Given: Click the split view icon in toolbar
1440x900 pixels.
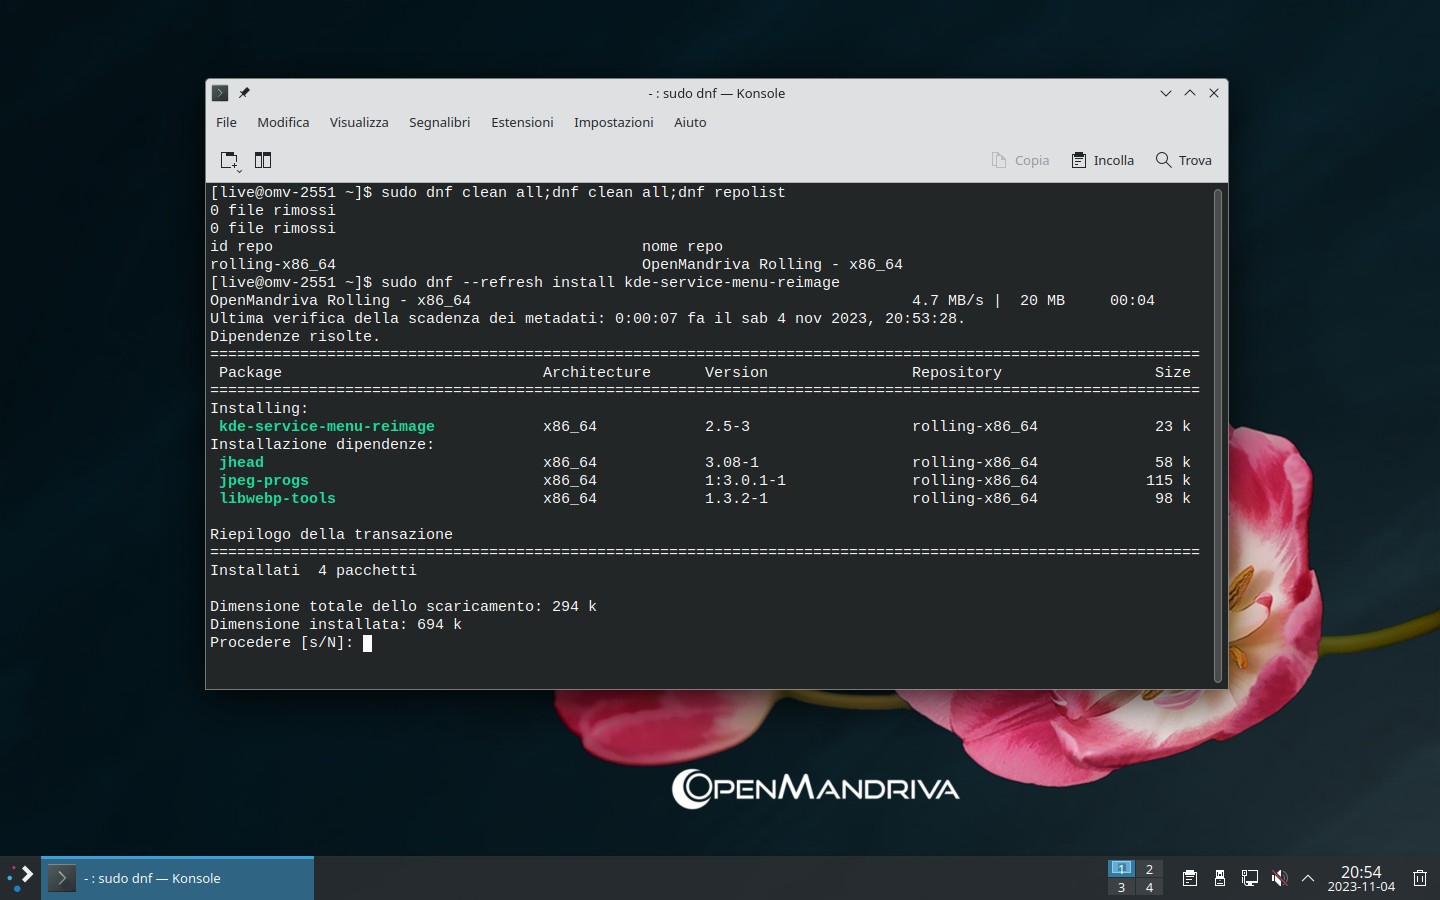Looking at the screenshot, I should point(263,160).
